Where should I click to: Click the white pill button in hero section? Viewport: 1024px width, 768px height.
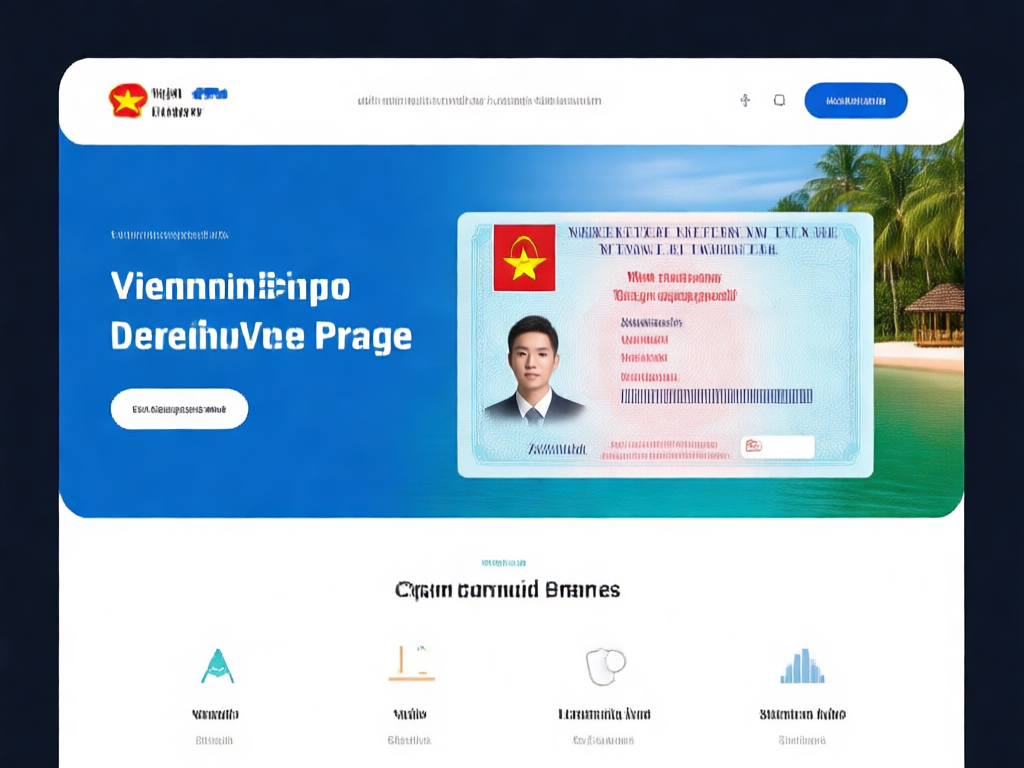[x=180, y=409]
